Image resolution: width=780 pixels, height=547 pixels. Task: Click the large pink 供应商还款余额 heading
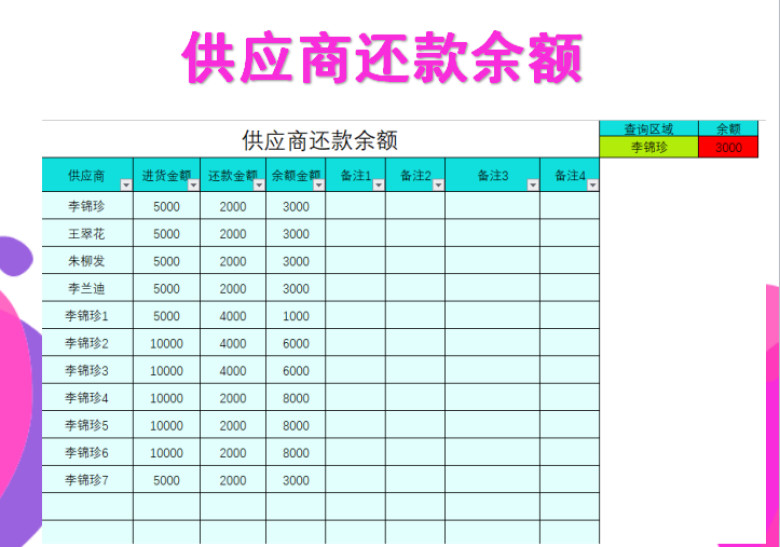point(382,57)
